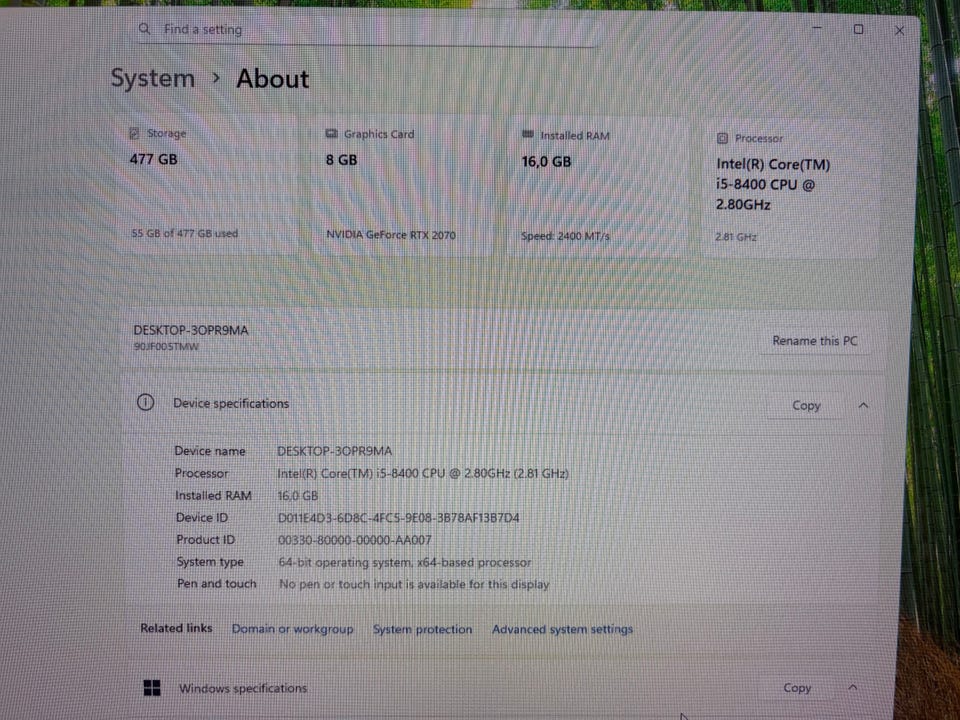Select the Speed: 2400 MT/s text

[565, 236]
